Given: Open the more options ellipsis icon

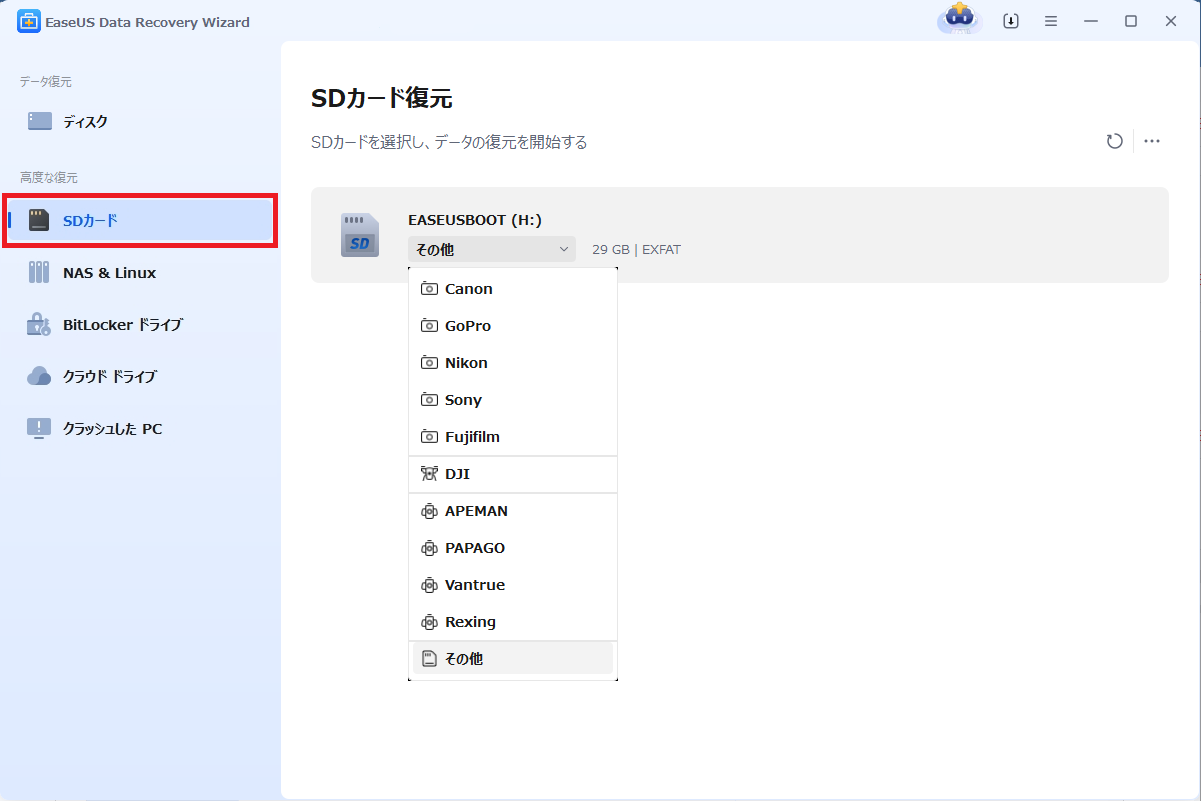Looking at the screenshot, I should [1152, 141].
